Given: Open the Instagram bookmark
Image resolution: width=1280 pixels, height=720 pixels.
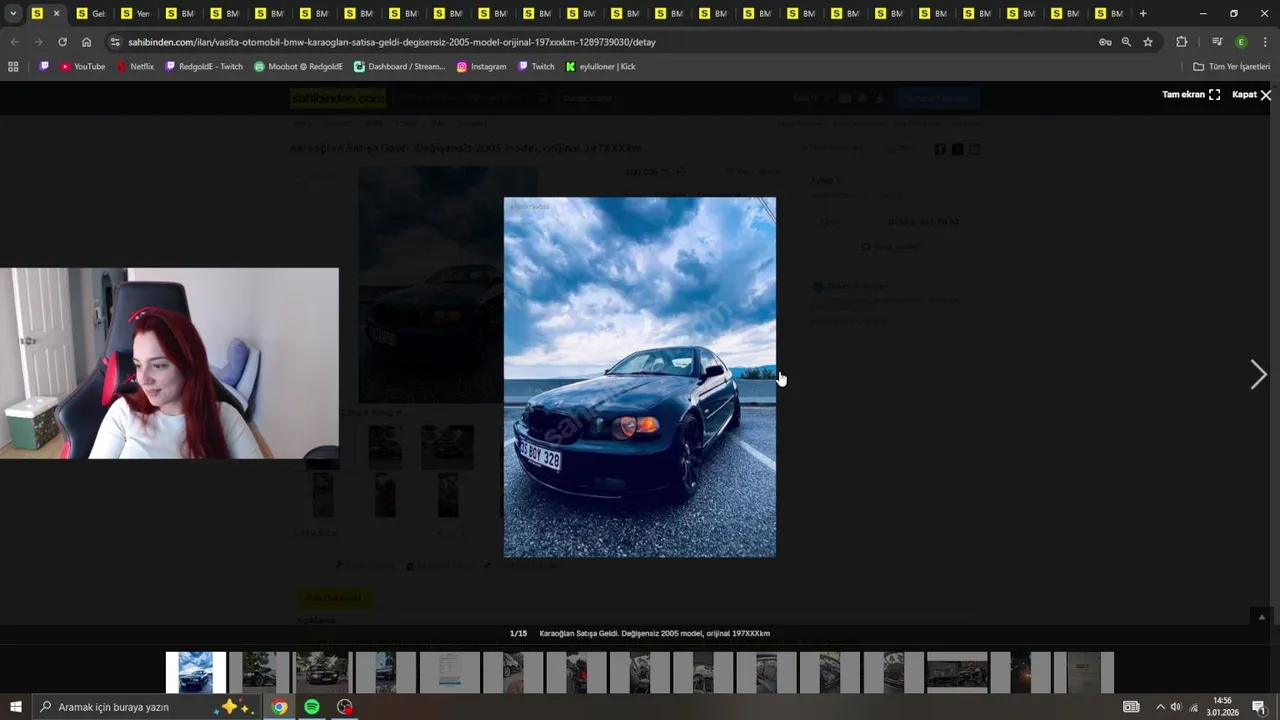Looking at the screenshot, I should click(481, 66).
